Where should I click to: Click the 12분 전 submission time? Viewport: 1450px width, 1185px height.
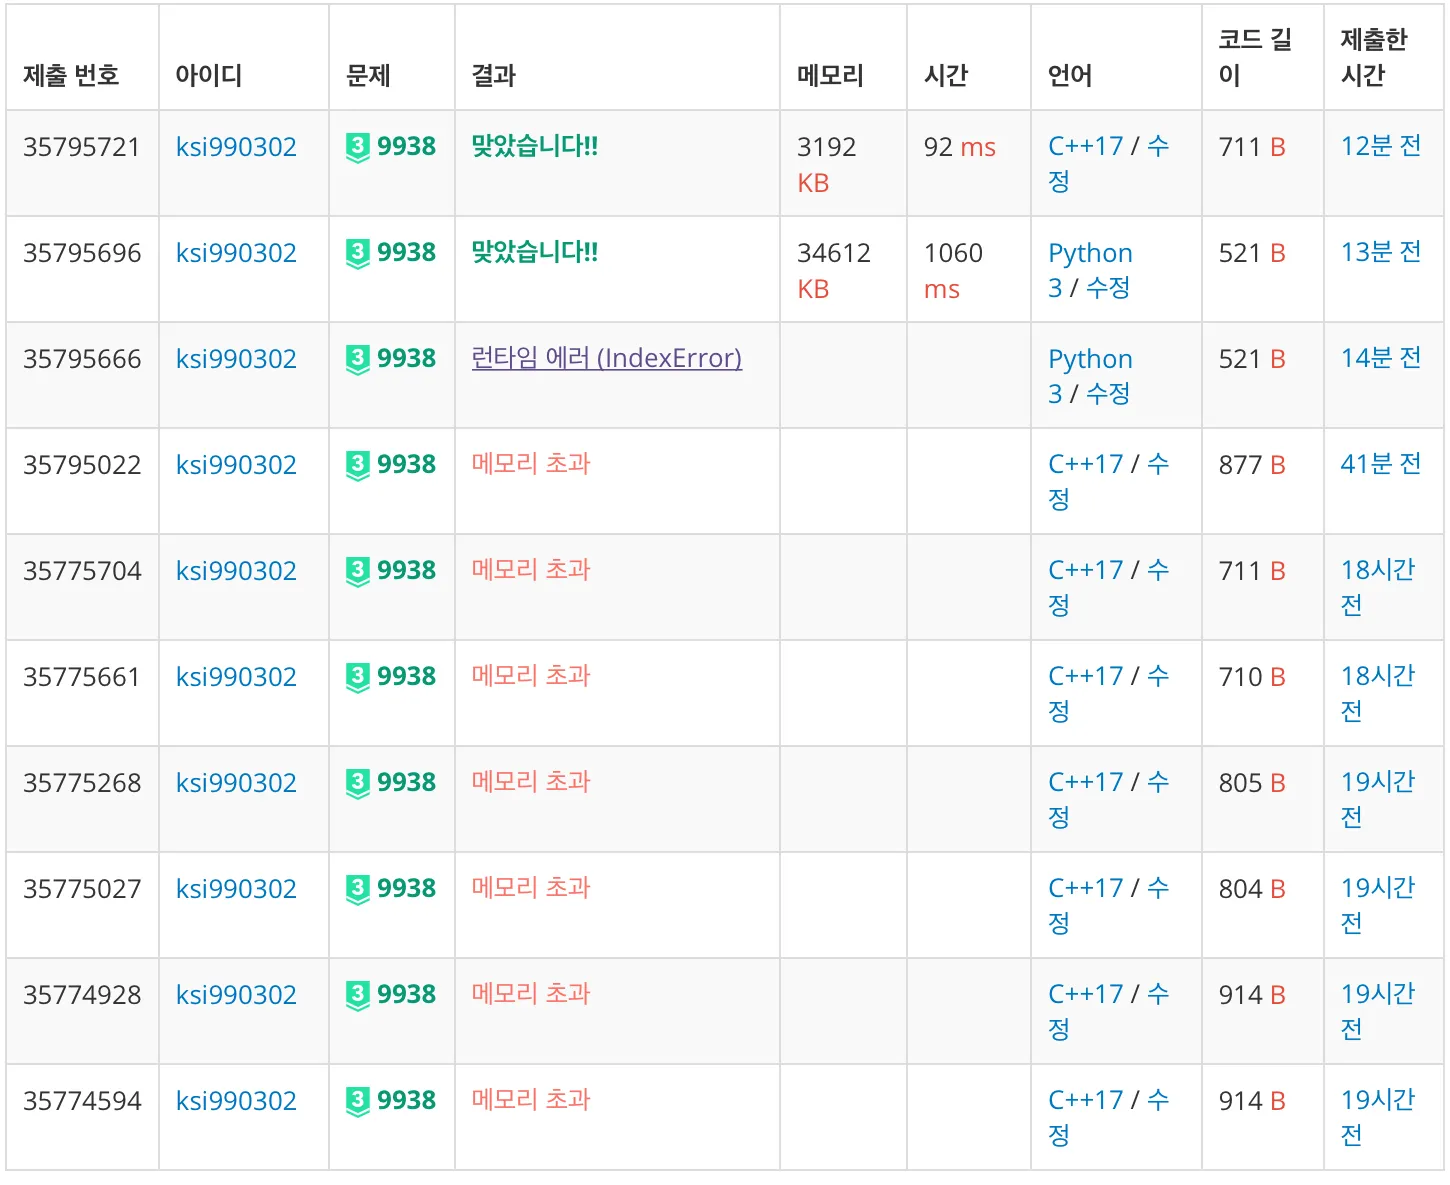click(1380, 146)
